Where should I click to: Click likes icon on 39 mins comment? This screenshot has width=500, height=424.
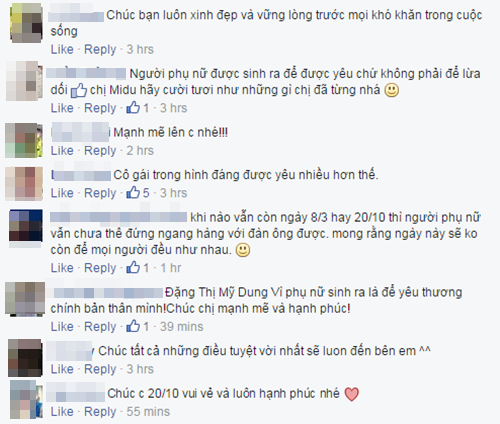pyautogui.click(x=133, y=326)
